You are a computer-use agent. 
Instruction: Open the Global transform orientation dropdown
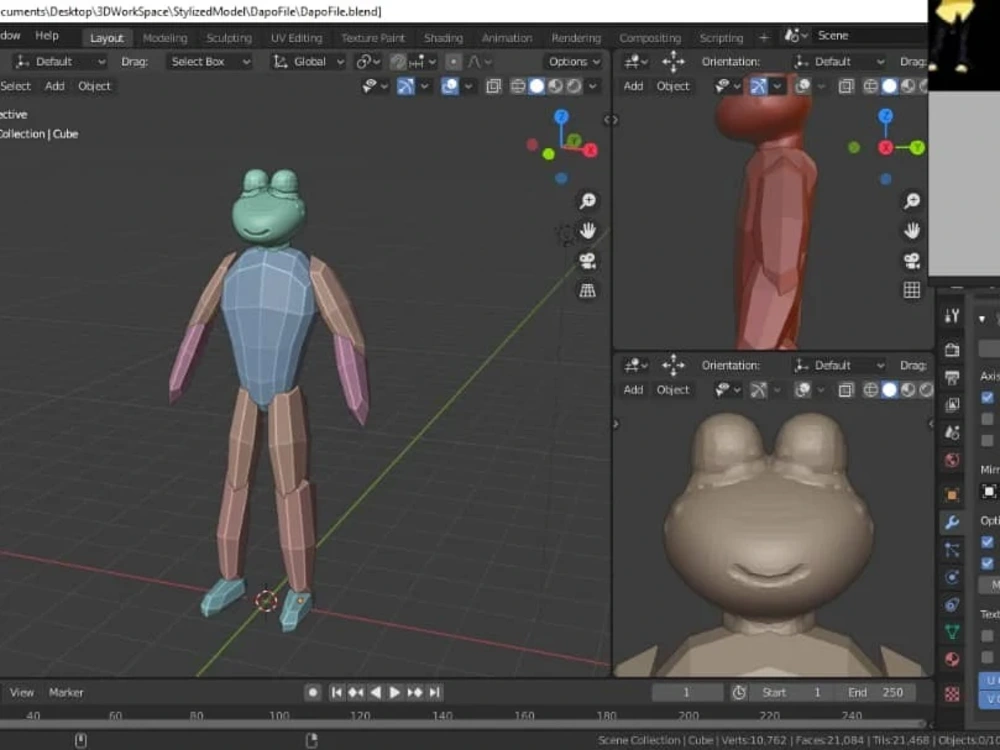[309, 62]
